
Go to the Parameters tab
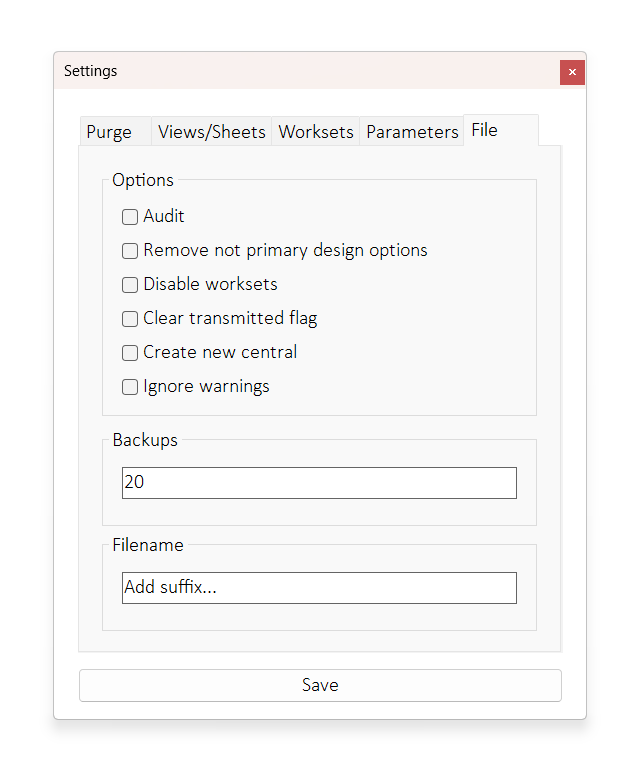click(412, 132)
